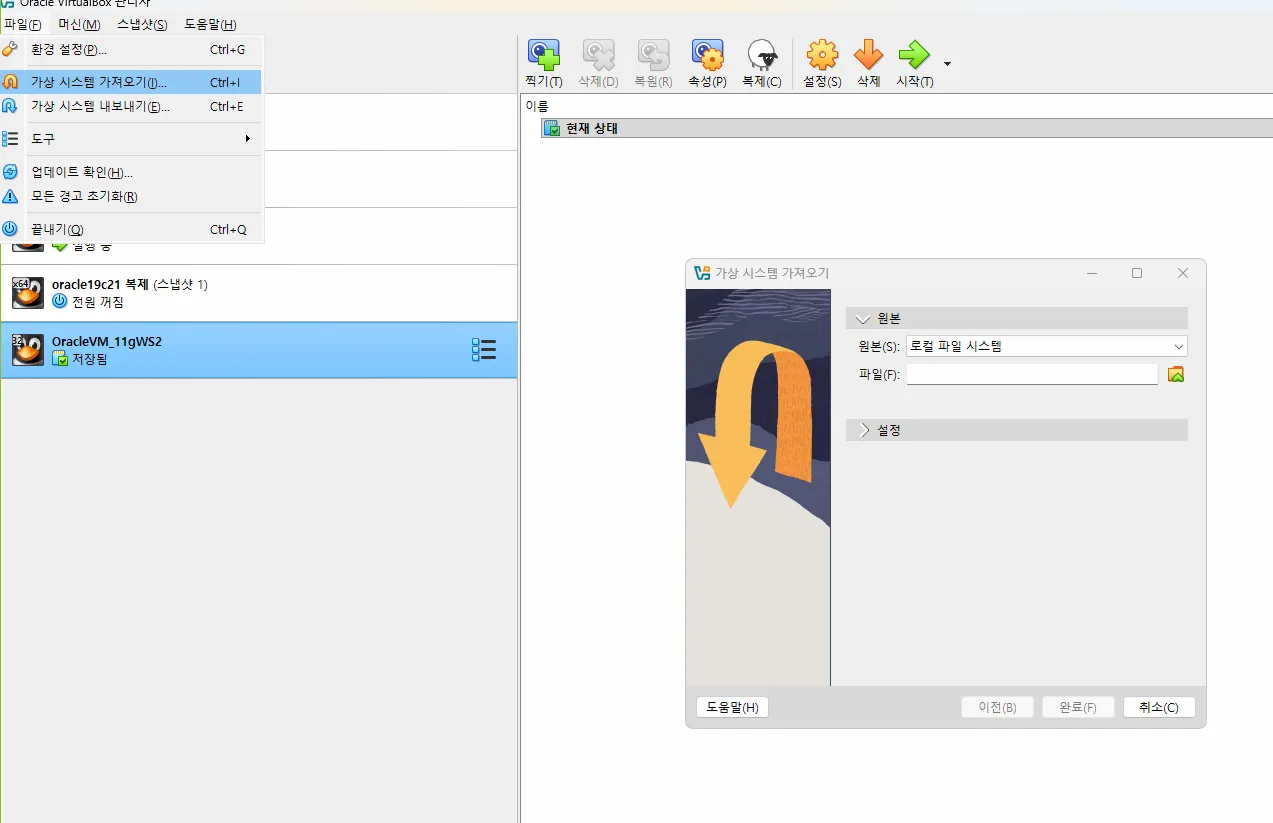The height and width of the screenshot is (823, 1273).
Task: Click the 현재 상태 snapshot state icon
Action: [x=552, y=128]
